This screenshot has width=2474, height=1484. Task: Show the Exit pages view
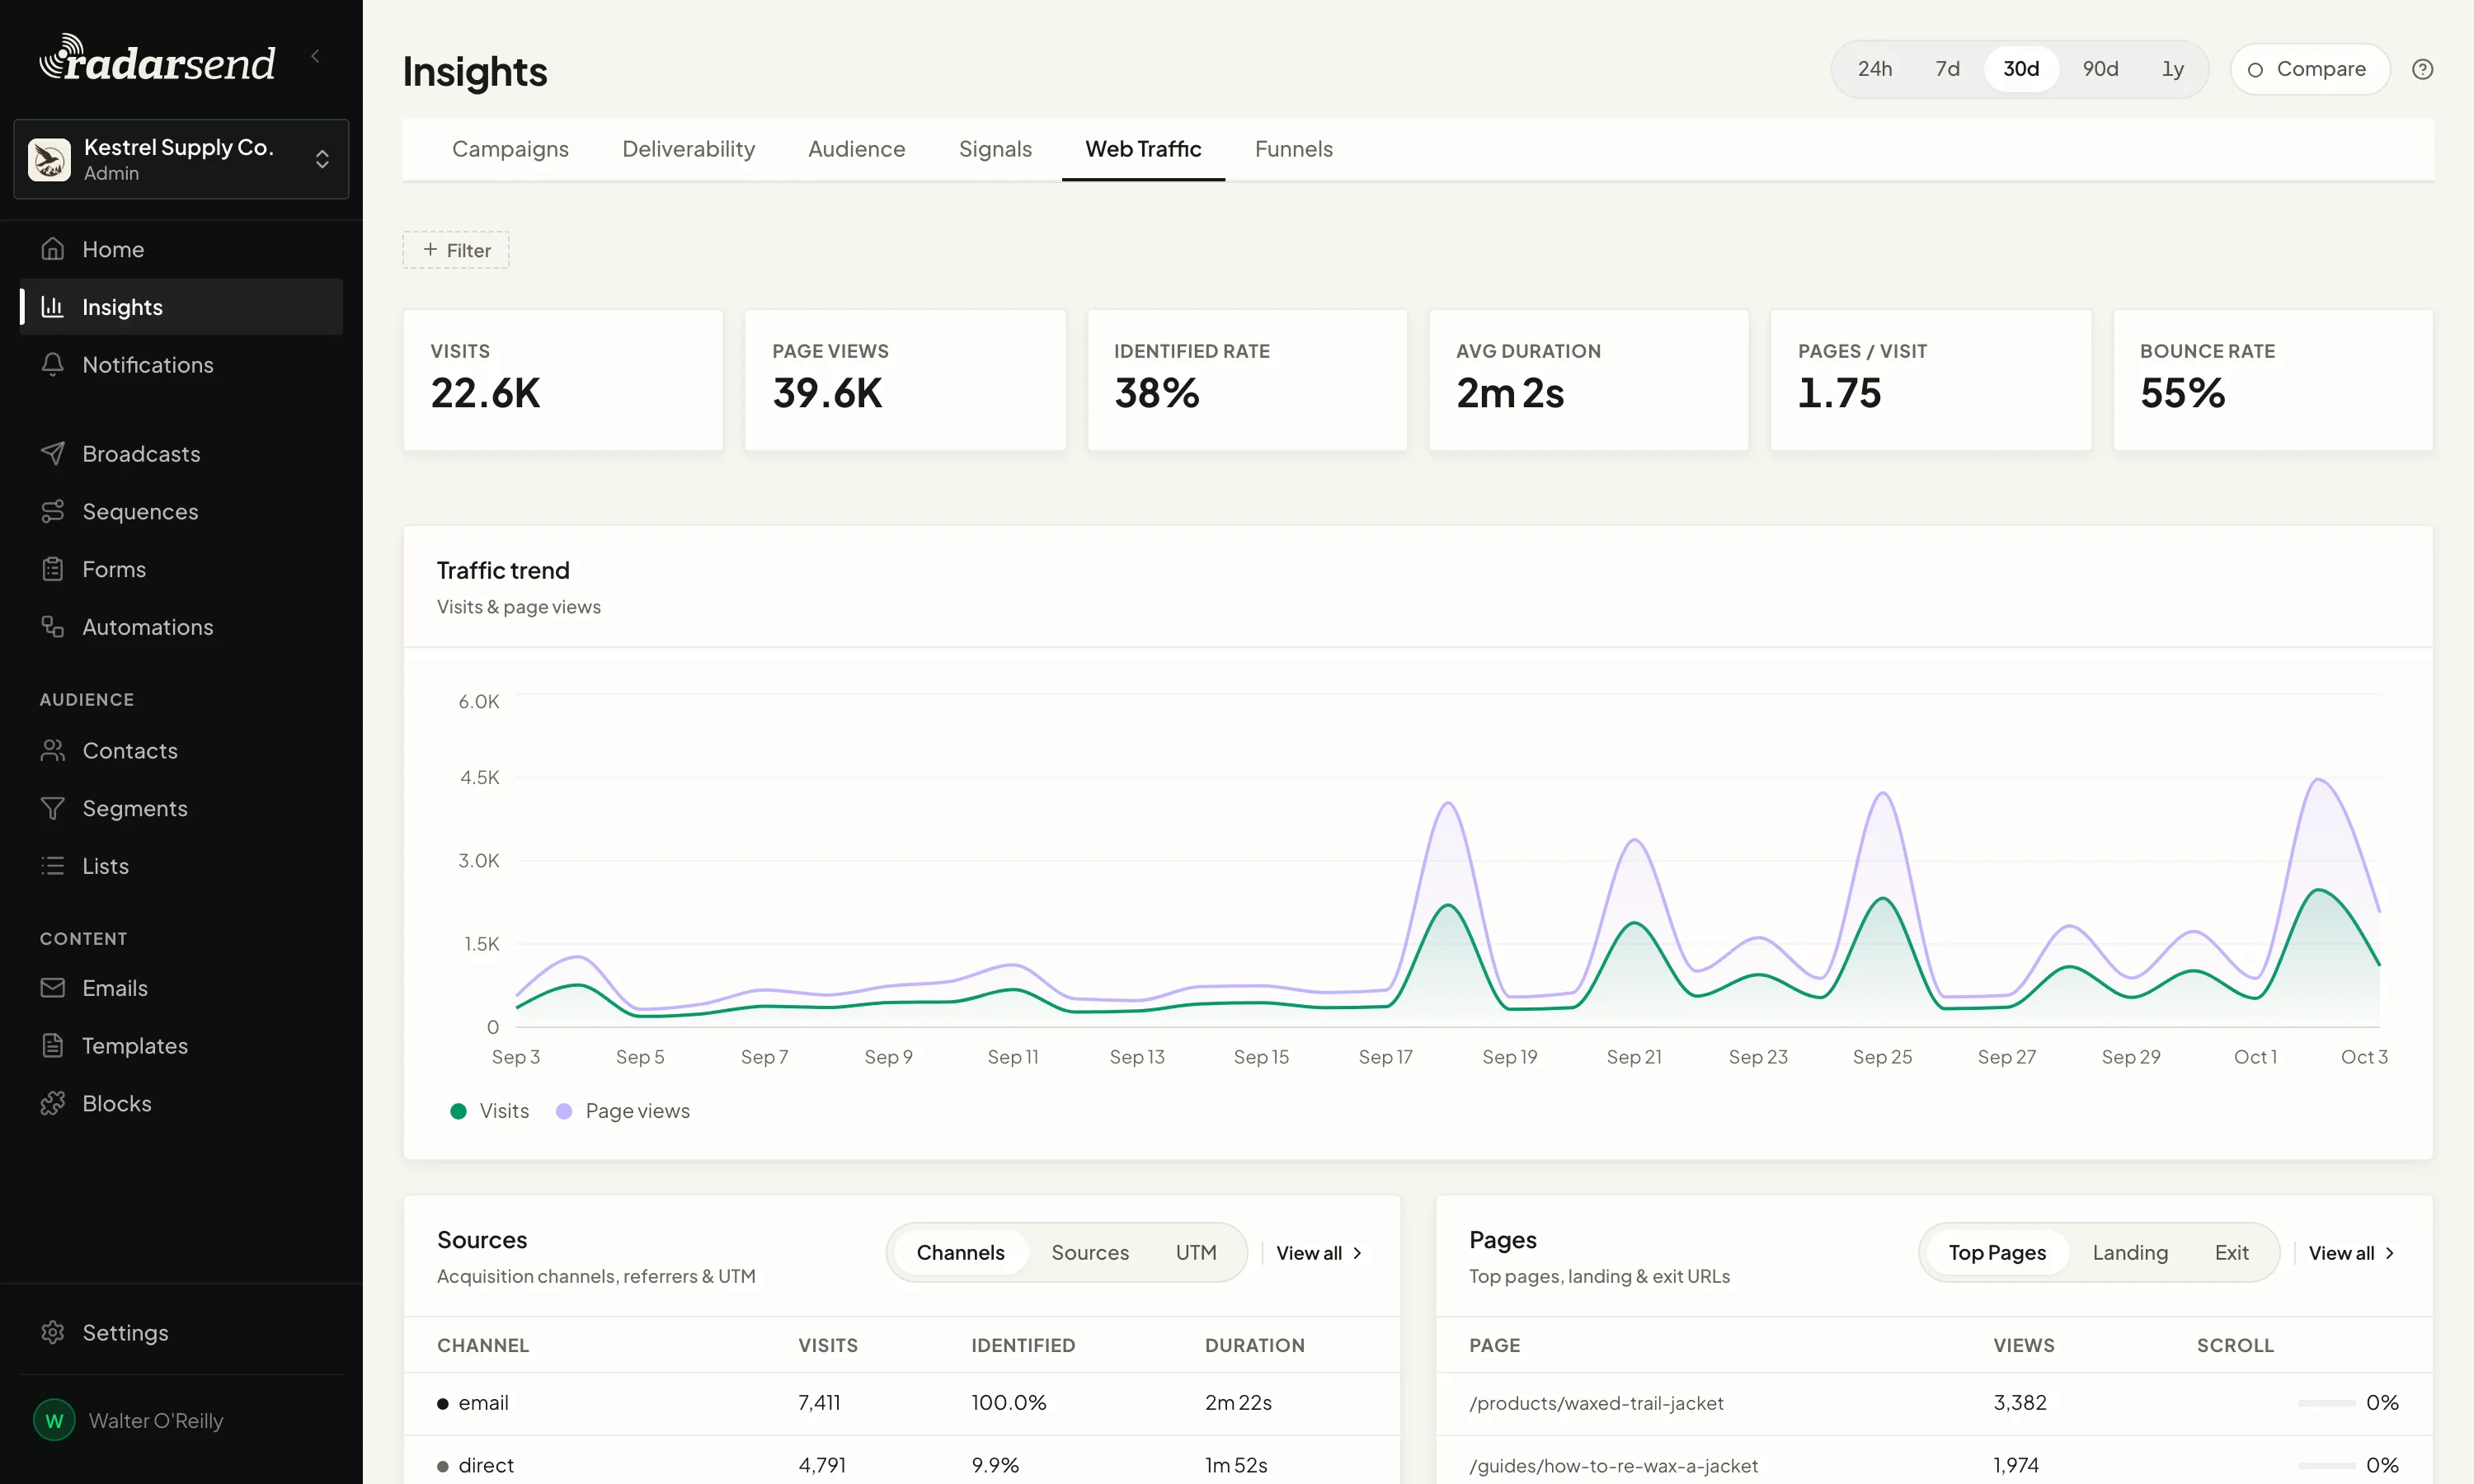(x=2231, y=1253)
